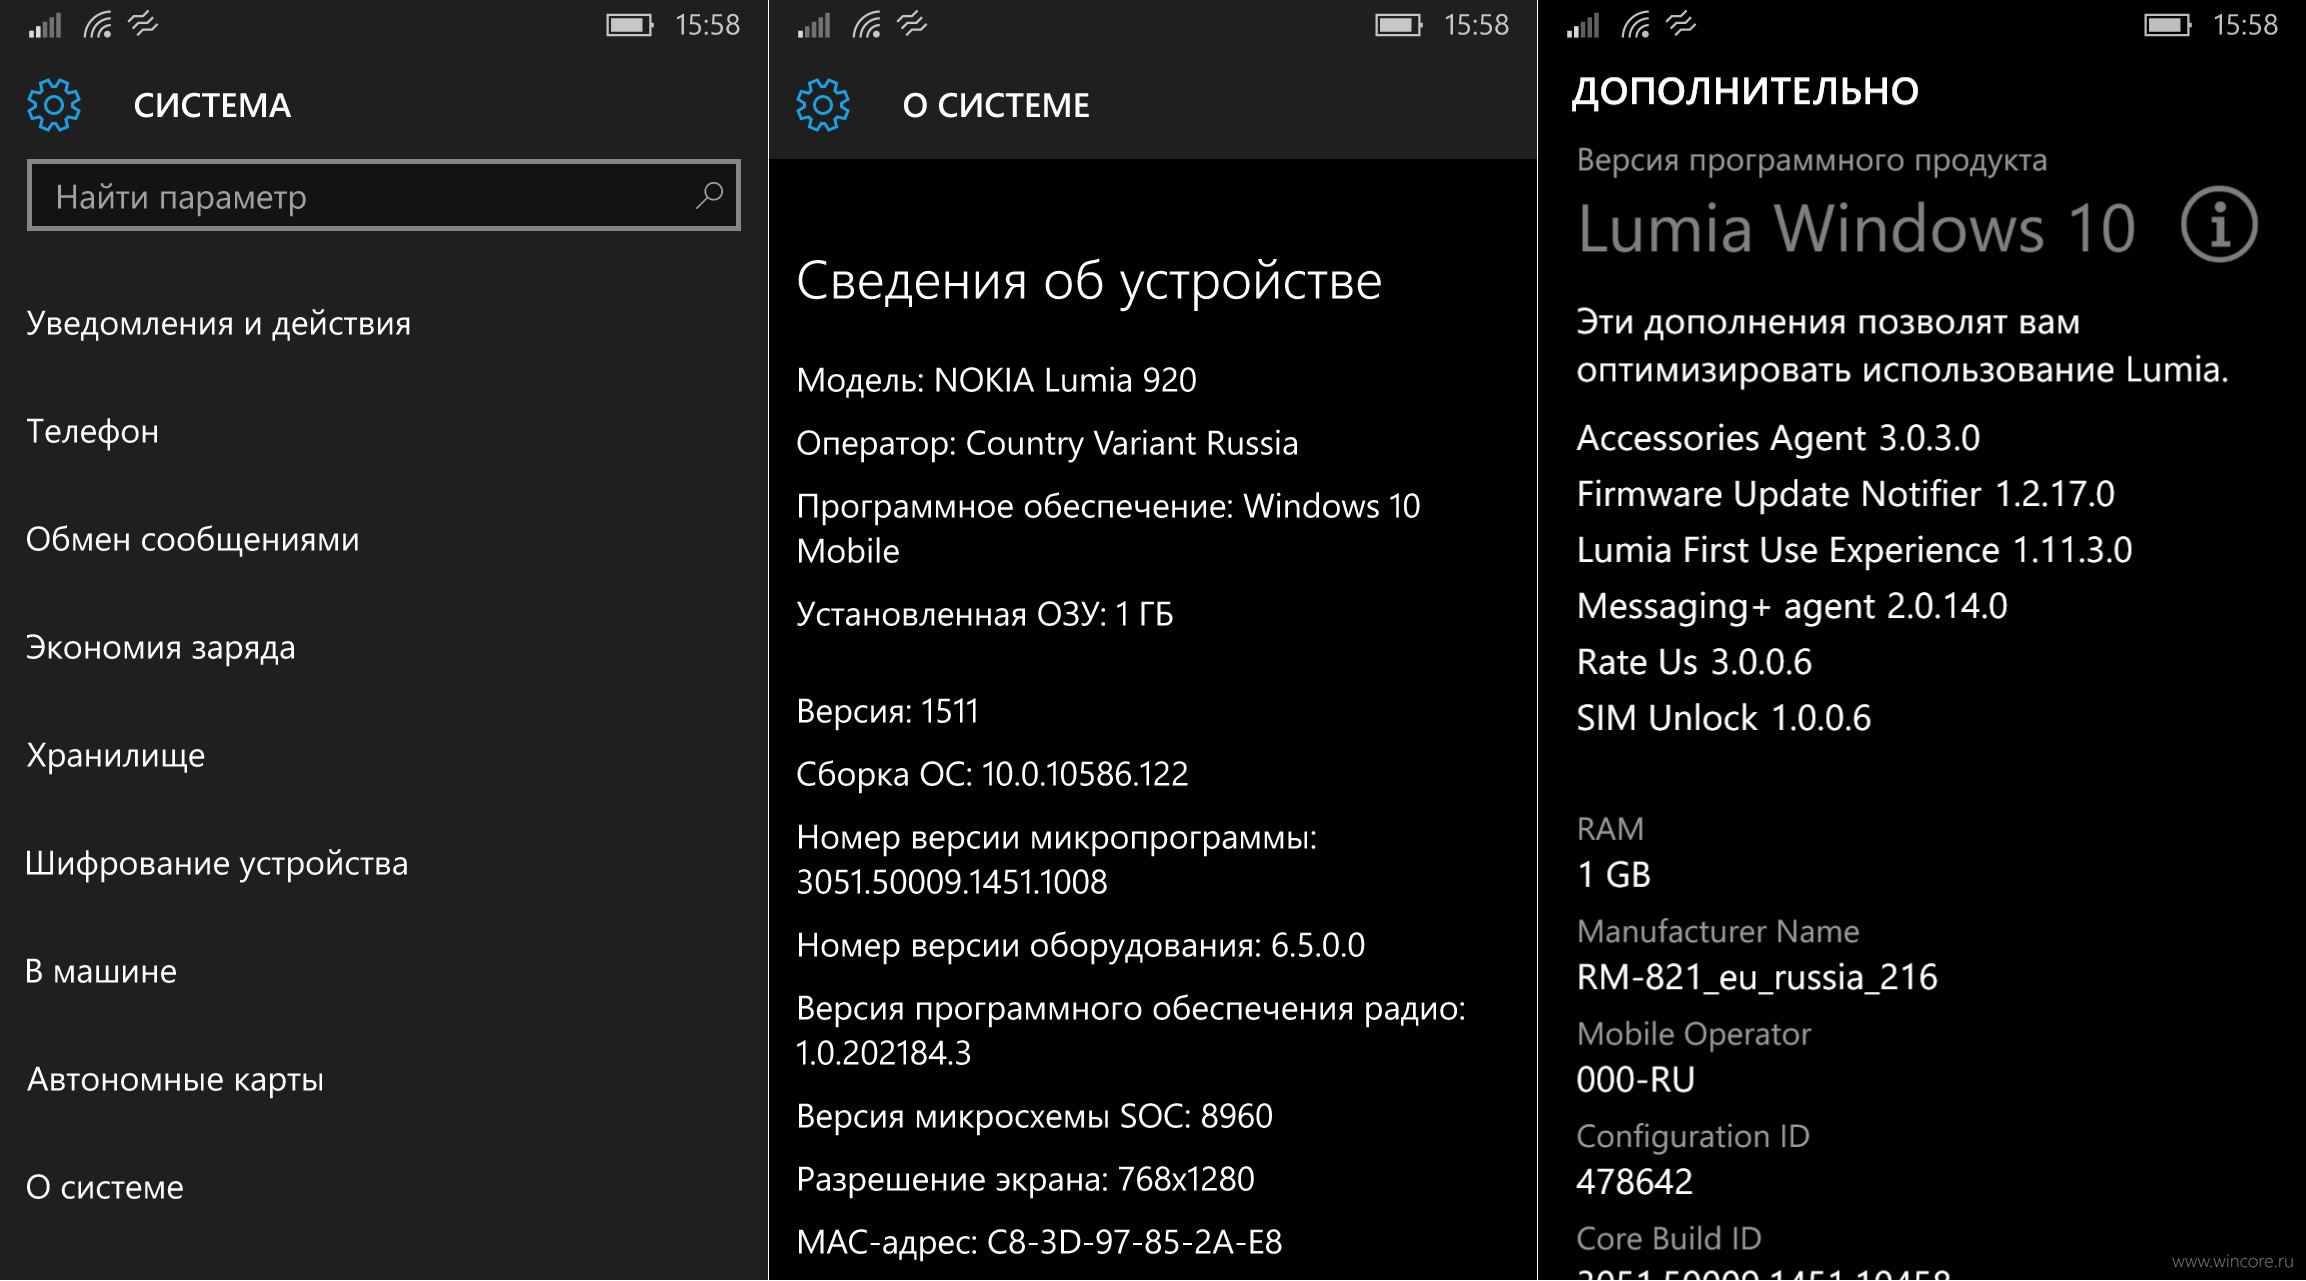Open Уведомления и действия settings

(x=218, y=323)
